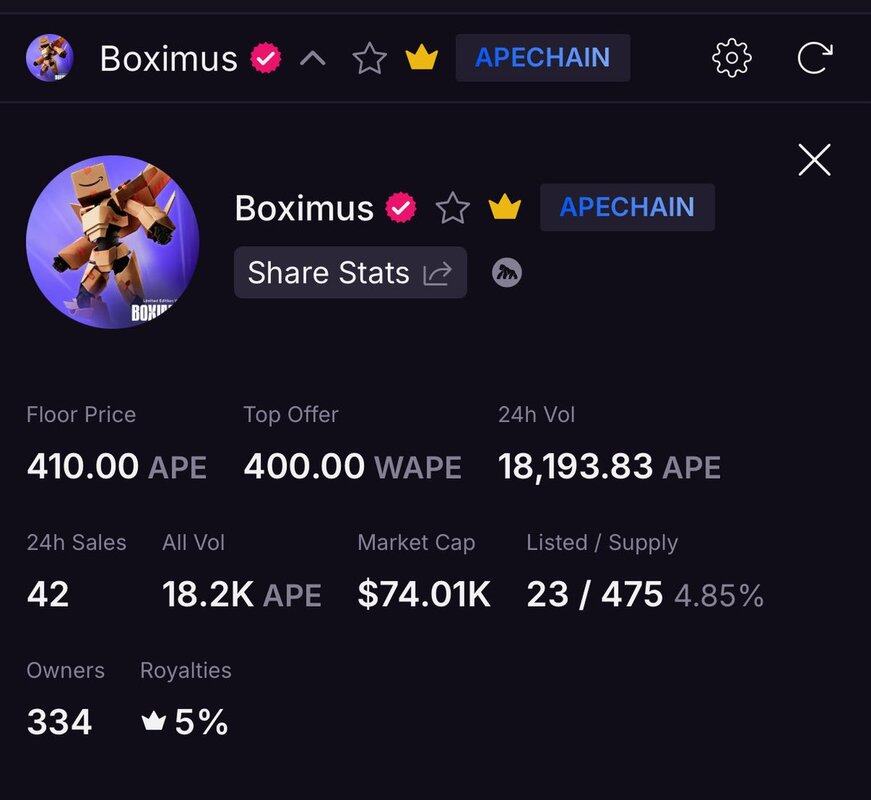Refresh the Boximus collection data
The height and width of the screenshot is (800, 871).
point(814,58)
